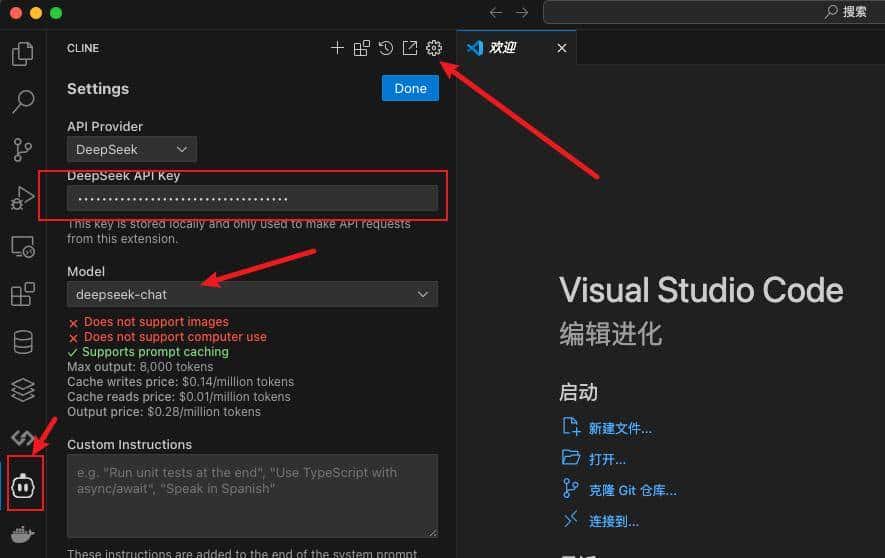Click the 'Cache writes price' line

coord(180,382)
